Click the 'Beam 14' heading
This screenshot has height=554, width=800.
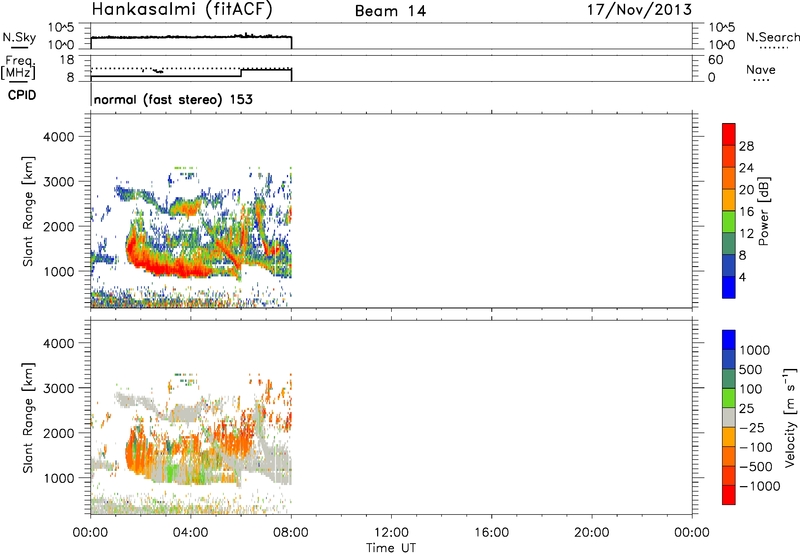point(391,11)
